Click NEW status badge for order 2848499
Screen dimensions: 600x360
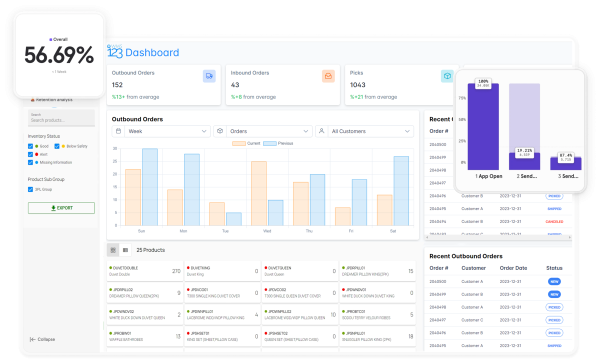[554, 294]
